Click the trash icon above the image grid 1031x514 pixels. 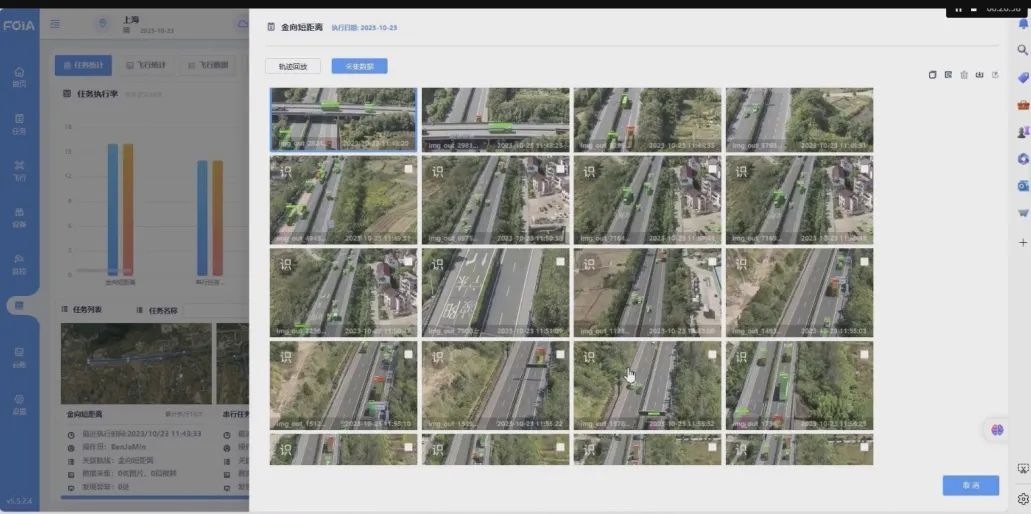(964, 75)
